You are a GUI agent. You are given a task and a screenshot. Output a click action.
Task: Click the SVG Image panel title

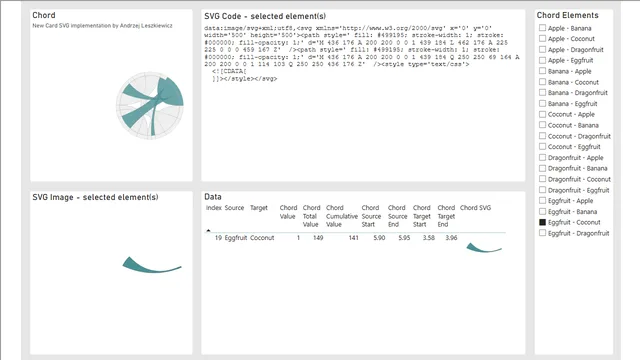pyautogui.click(x=95, y=197)
